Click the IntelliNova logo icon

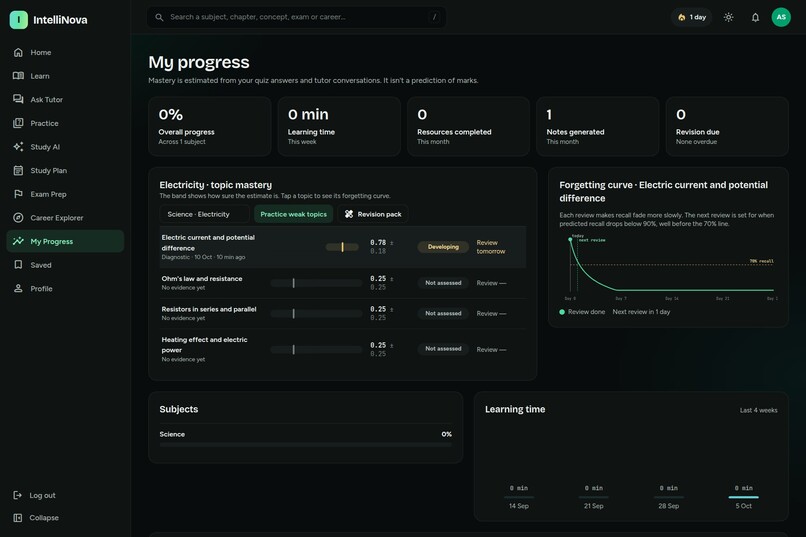click(x=19, y=20)
